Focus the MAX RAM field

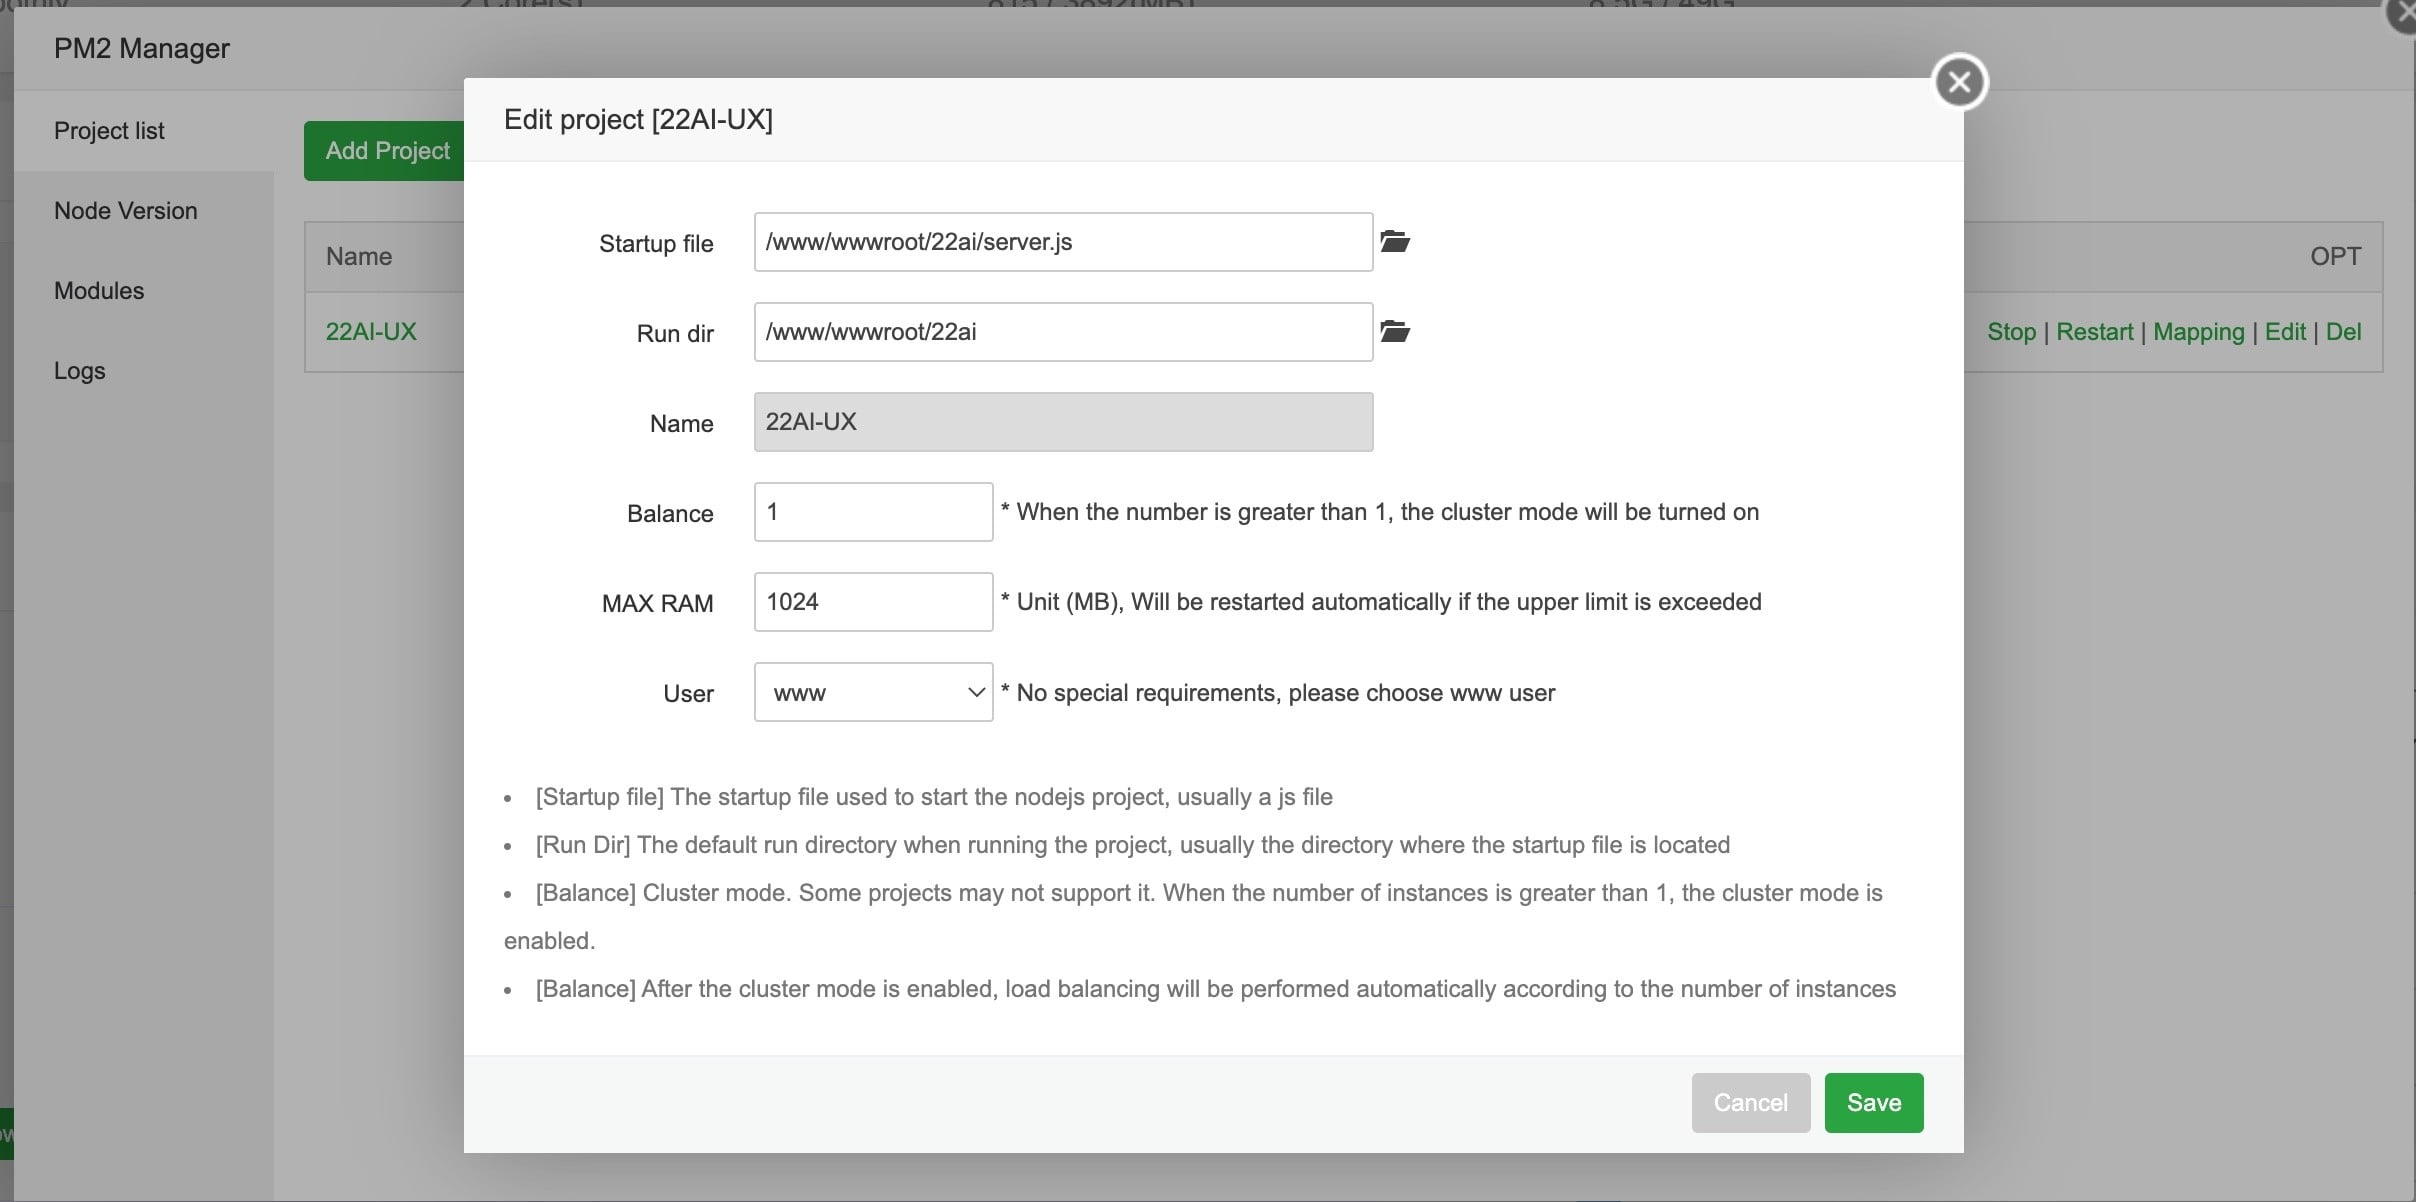coord(873,602)
